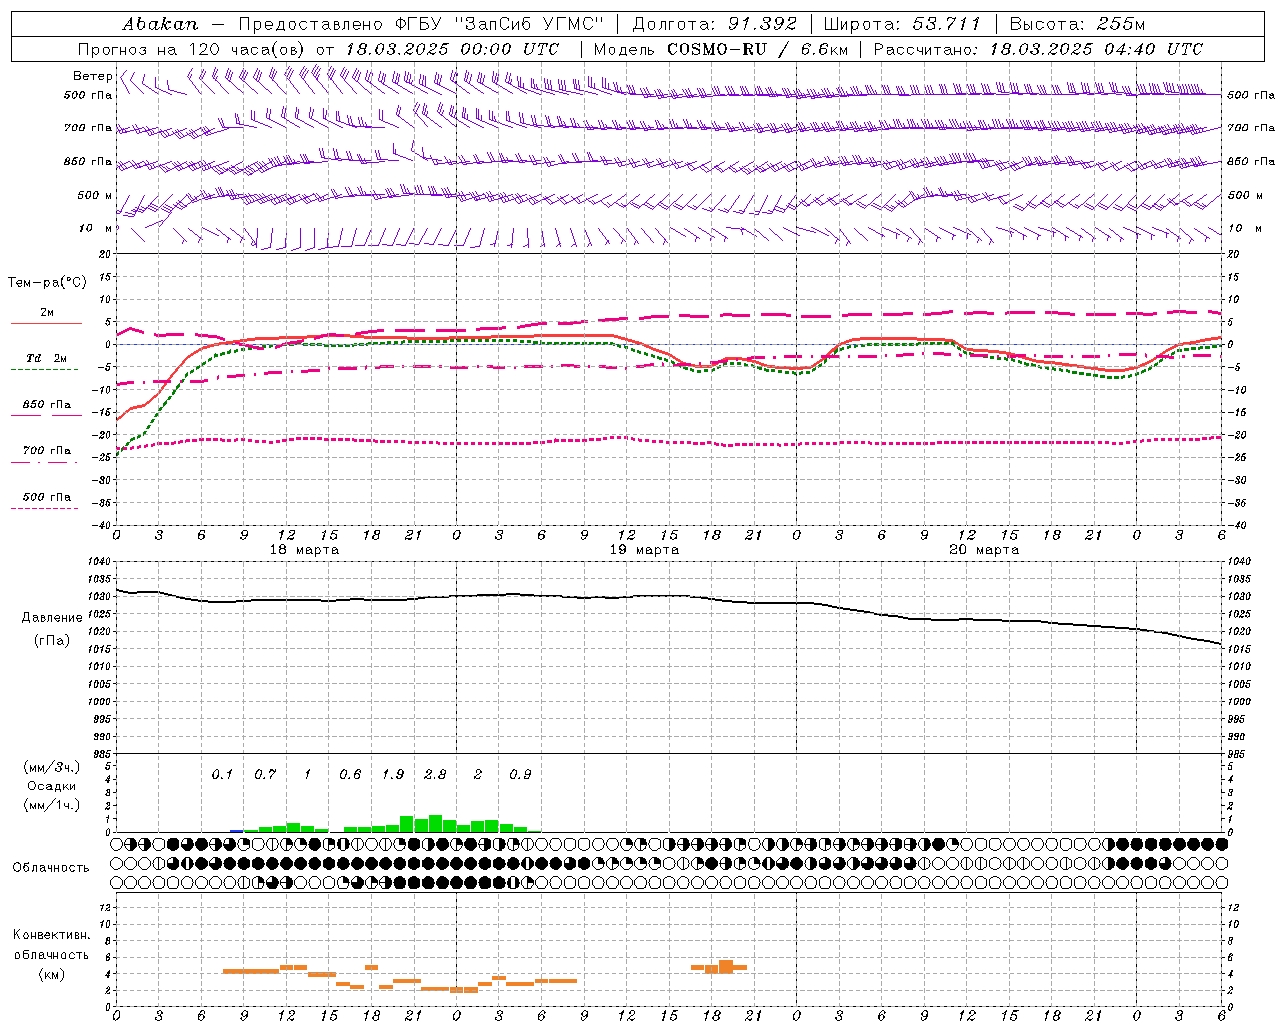
Task: Click the "19 марта" date label
Action: point(644,550)
